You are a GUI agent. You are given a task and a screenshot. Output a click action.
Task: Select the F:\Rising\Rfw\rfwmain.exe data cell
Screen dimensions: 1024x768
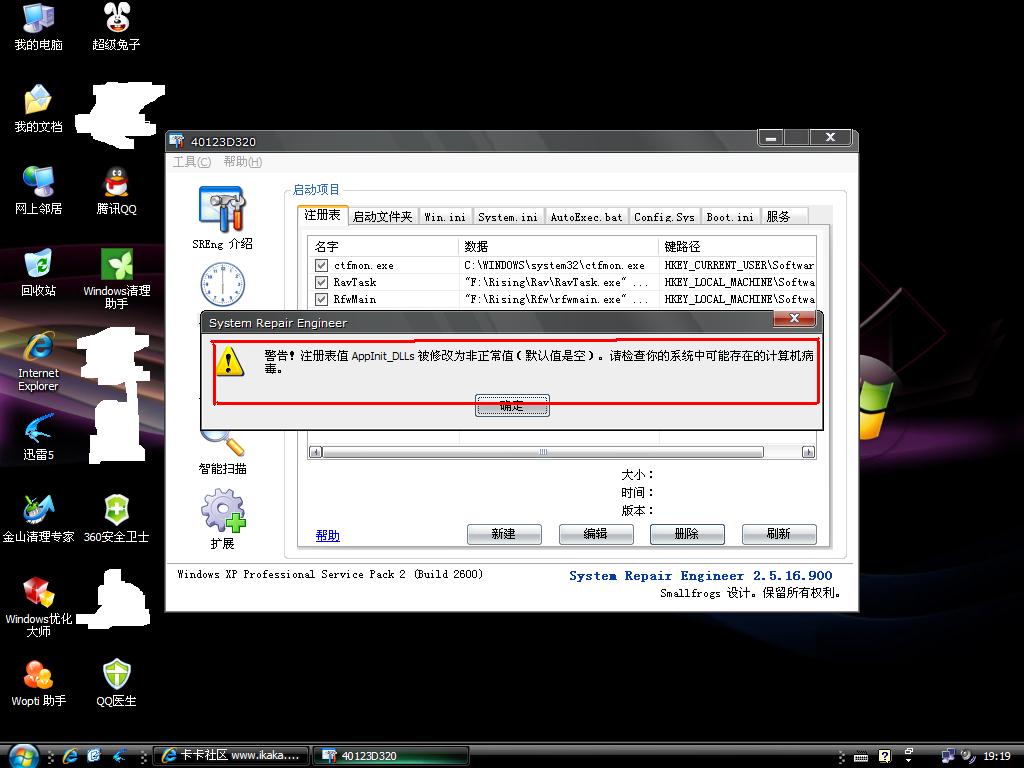click(x=556, y=299)
